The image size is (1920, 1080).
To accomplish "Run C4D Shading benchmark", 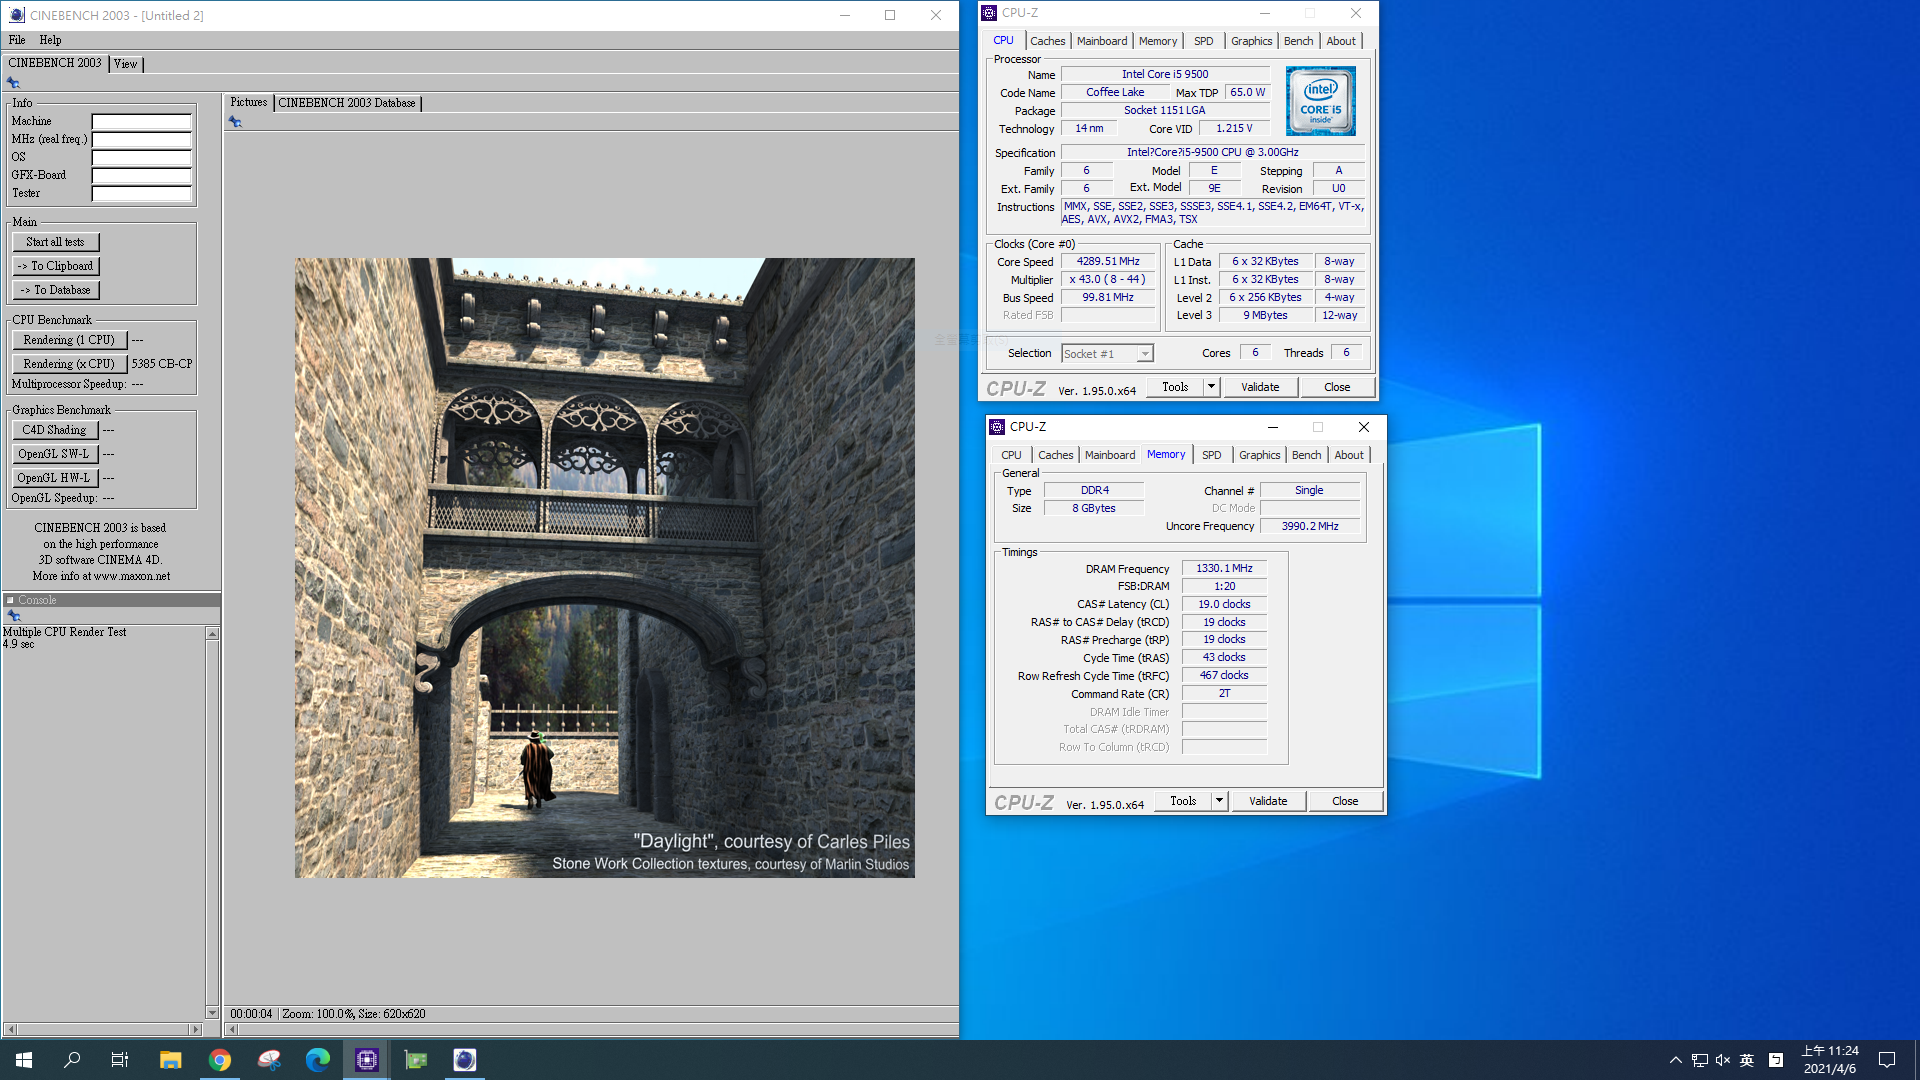I will [x=55, y=430].
